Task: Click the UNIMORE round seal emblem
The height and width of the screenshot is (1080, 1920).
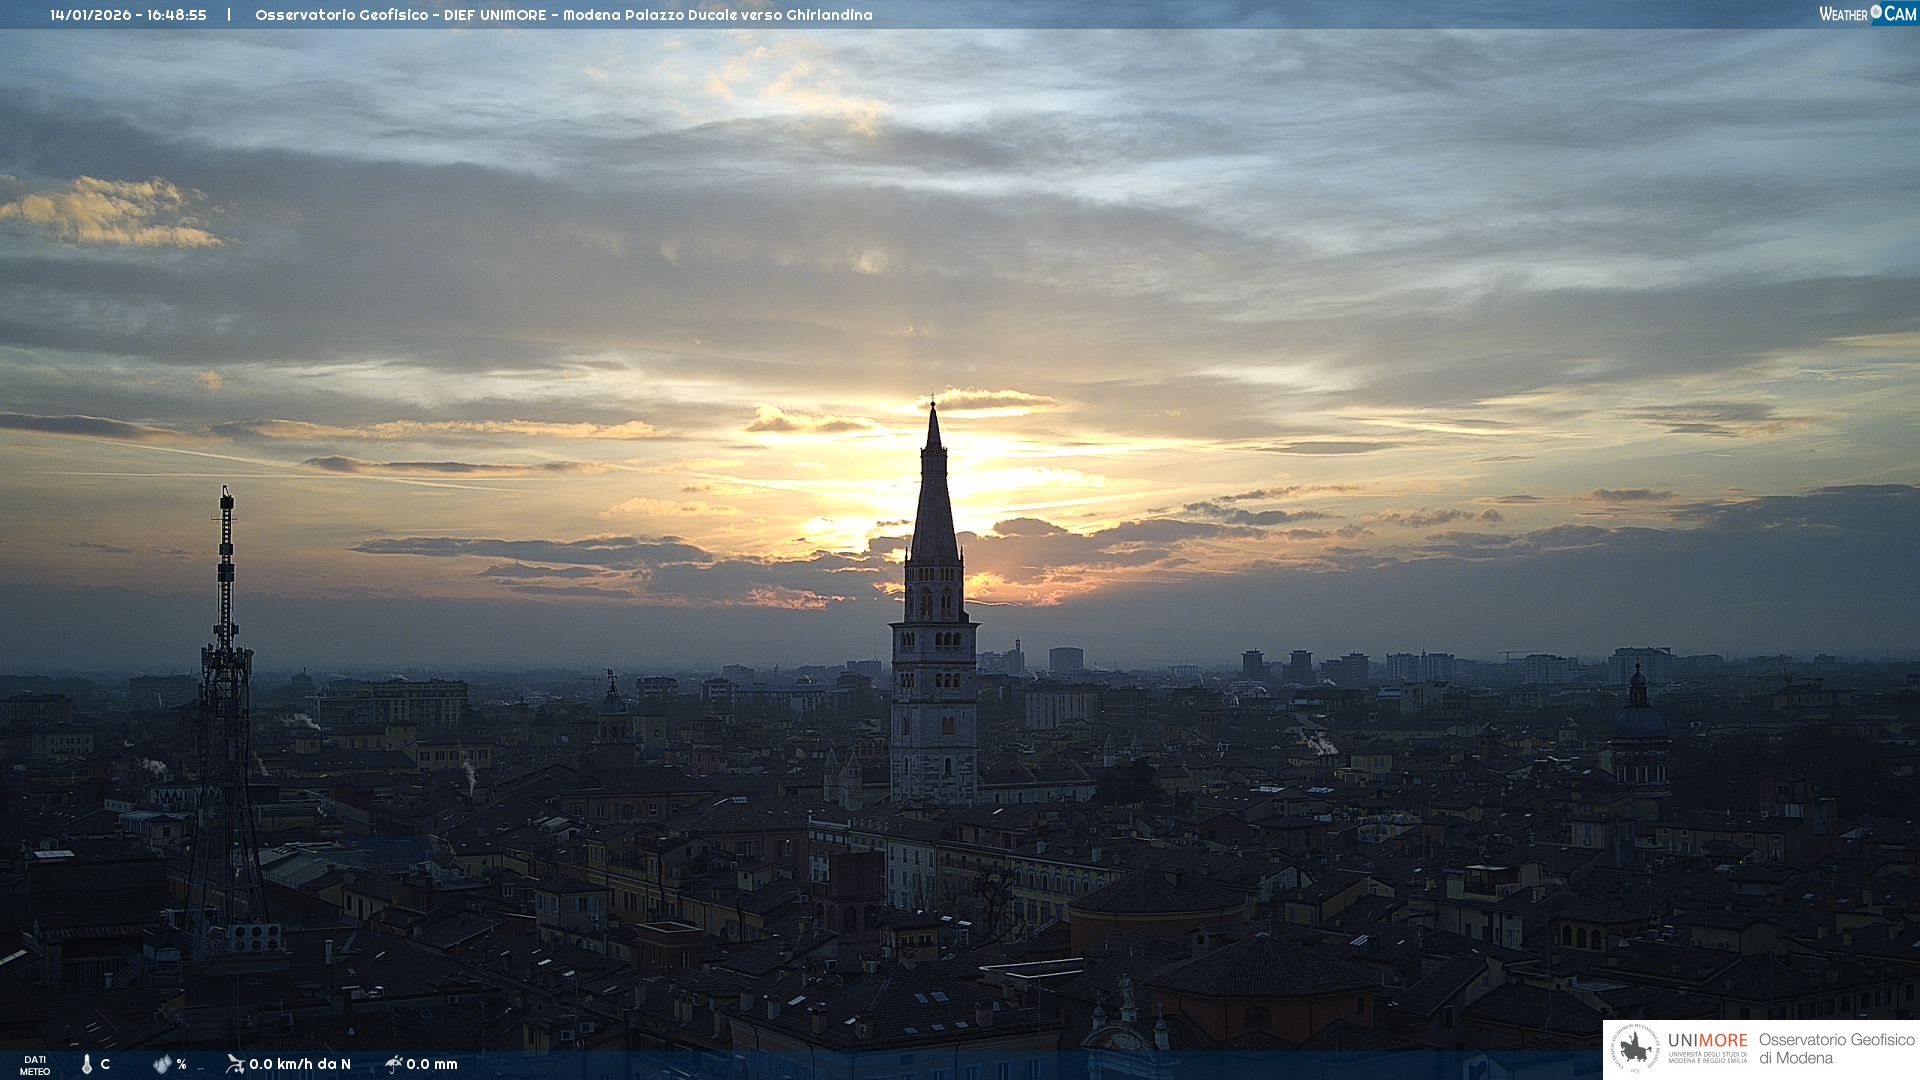Action: (x=1636, y=1049)
